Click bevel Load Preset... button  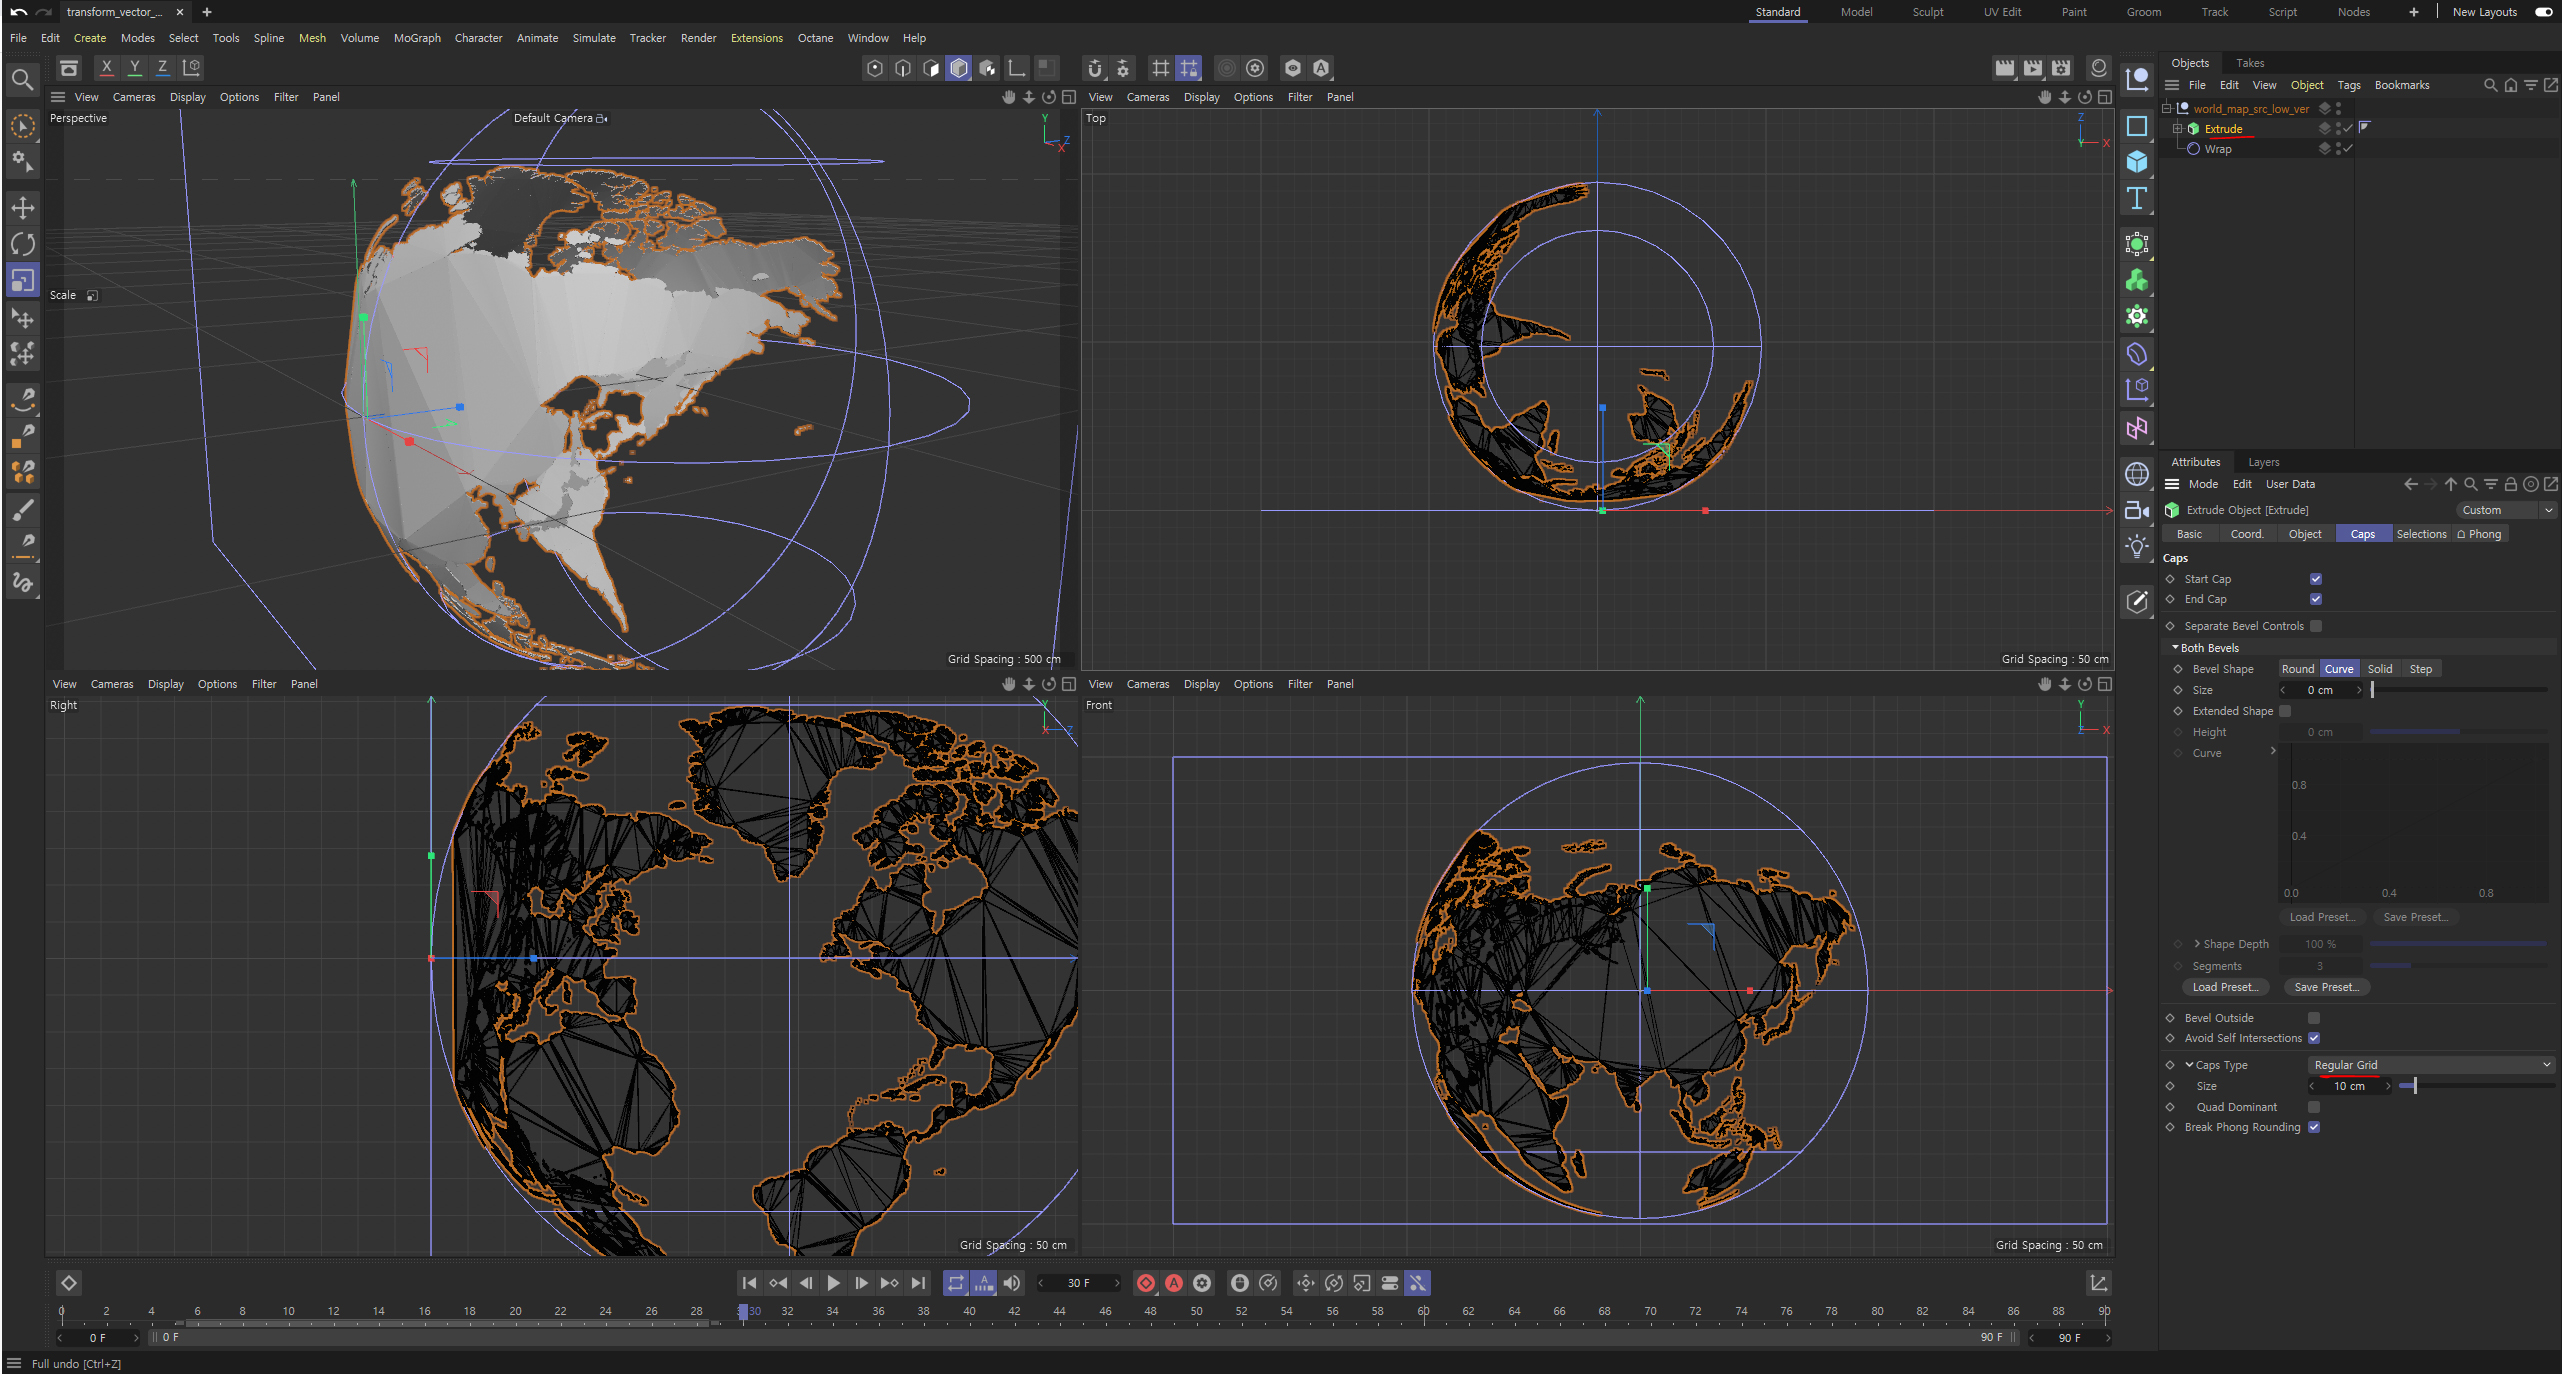click(x=2225, y=987)
